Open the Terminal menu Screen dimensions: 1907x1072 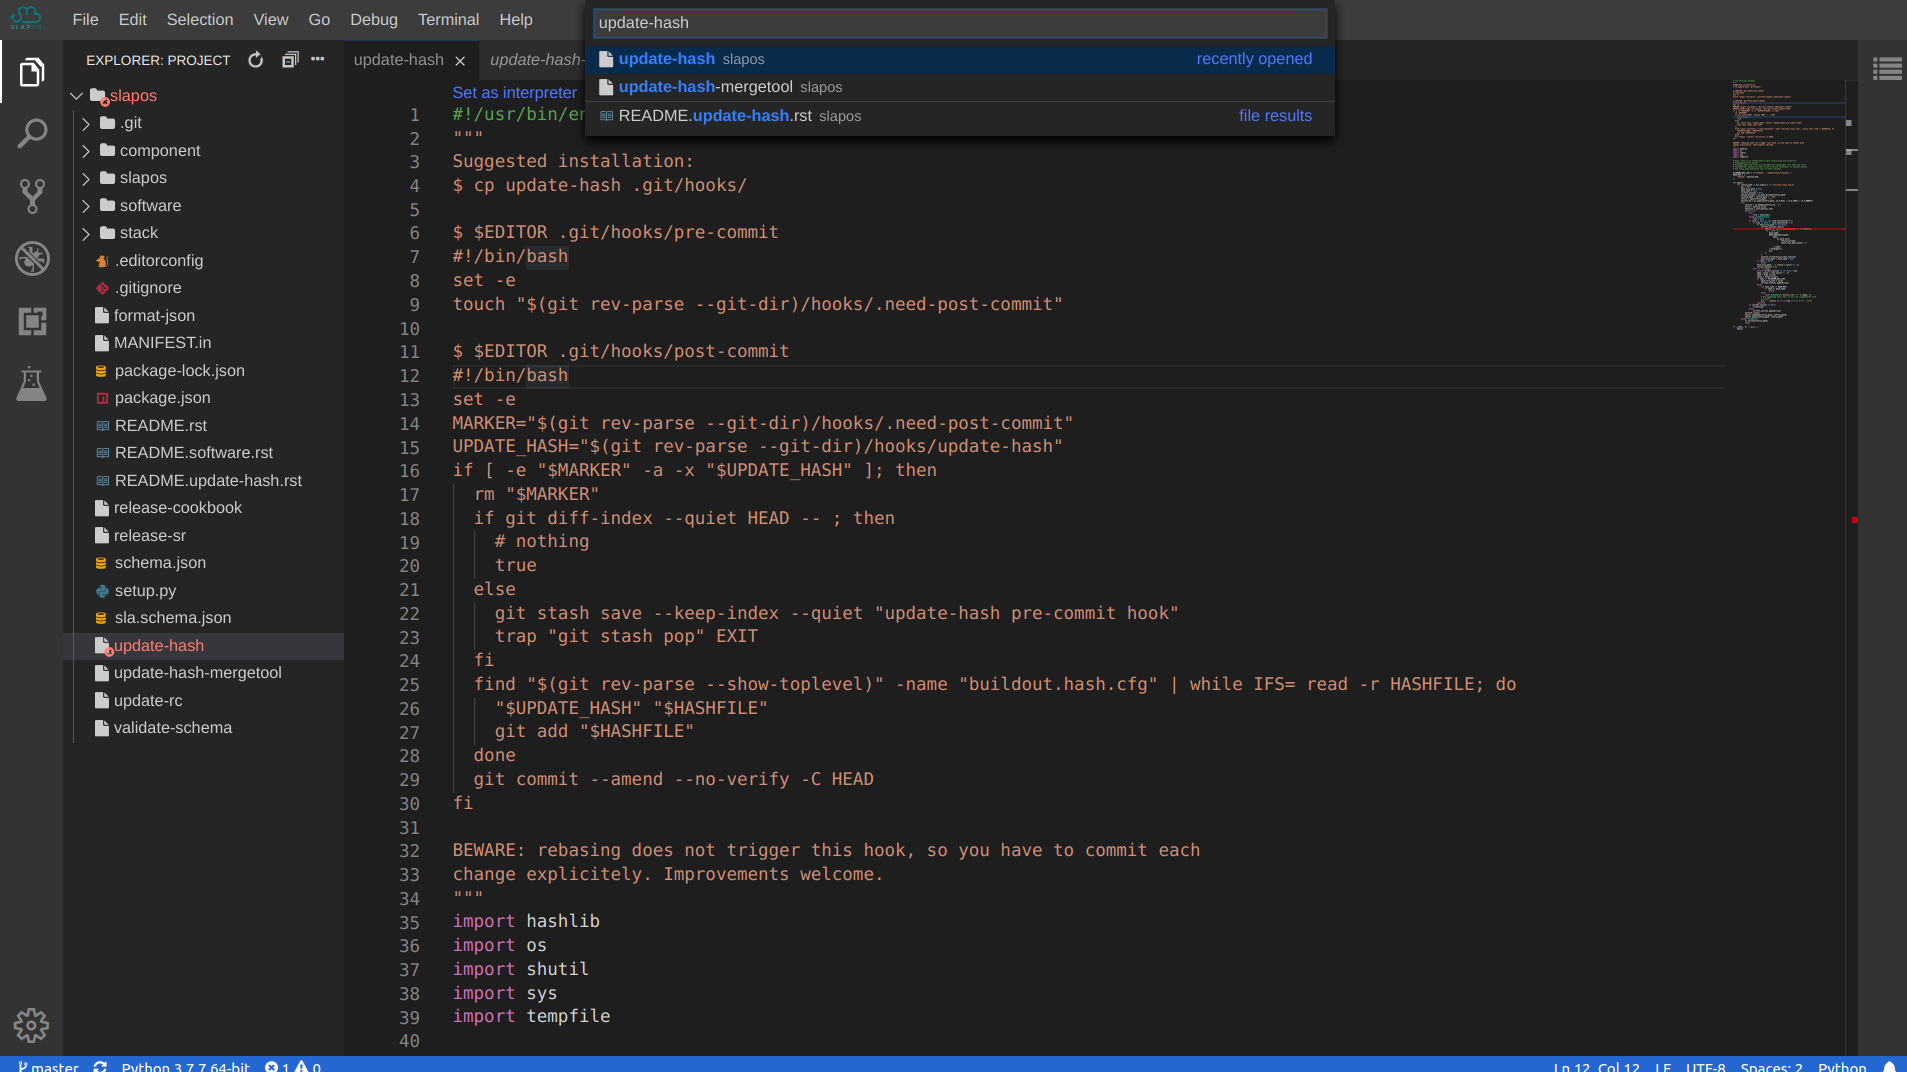click(448, 19)
